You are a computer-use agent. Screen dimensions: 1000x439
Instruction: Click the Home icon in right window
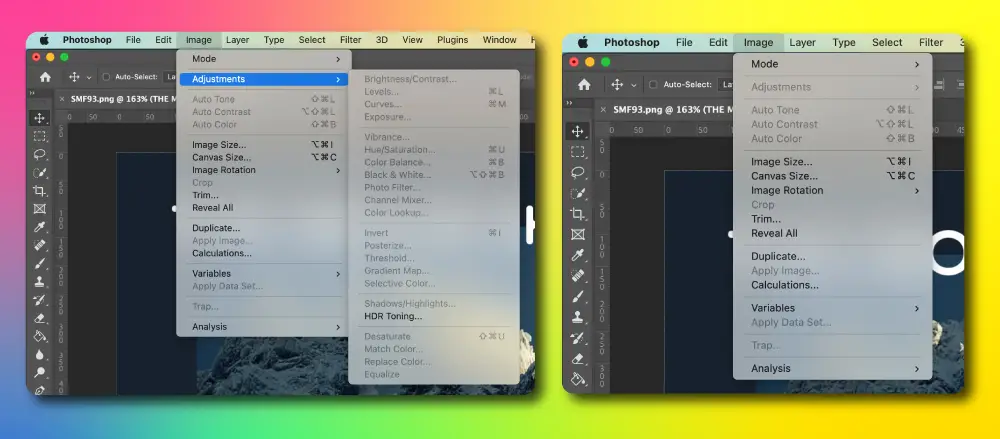584,84
